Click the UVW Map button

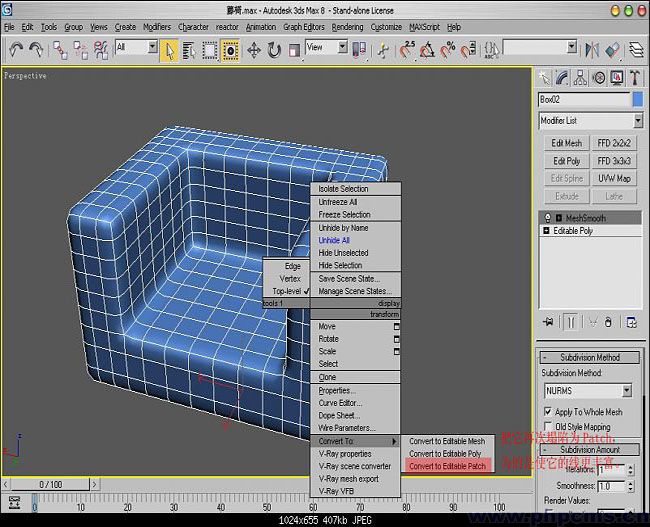point(614,178)
